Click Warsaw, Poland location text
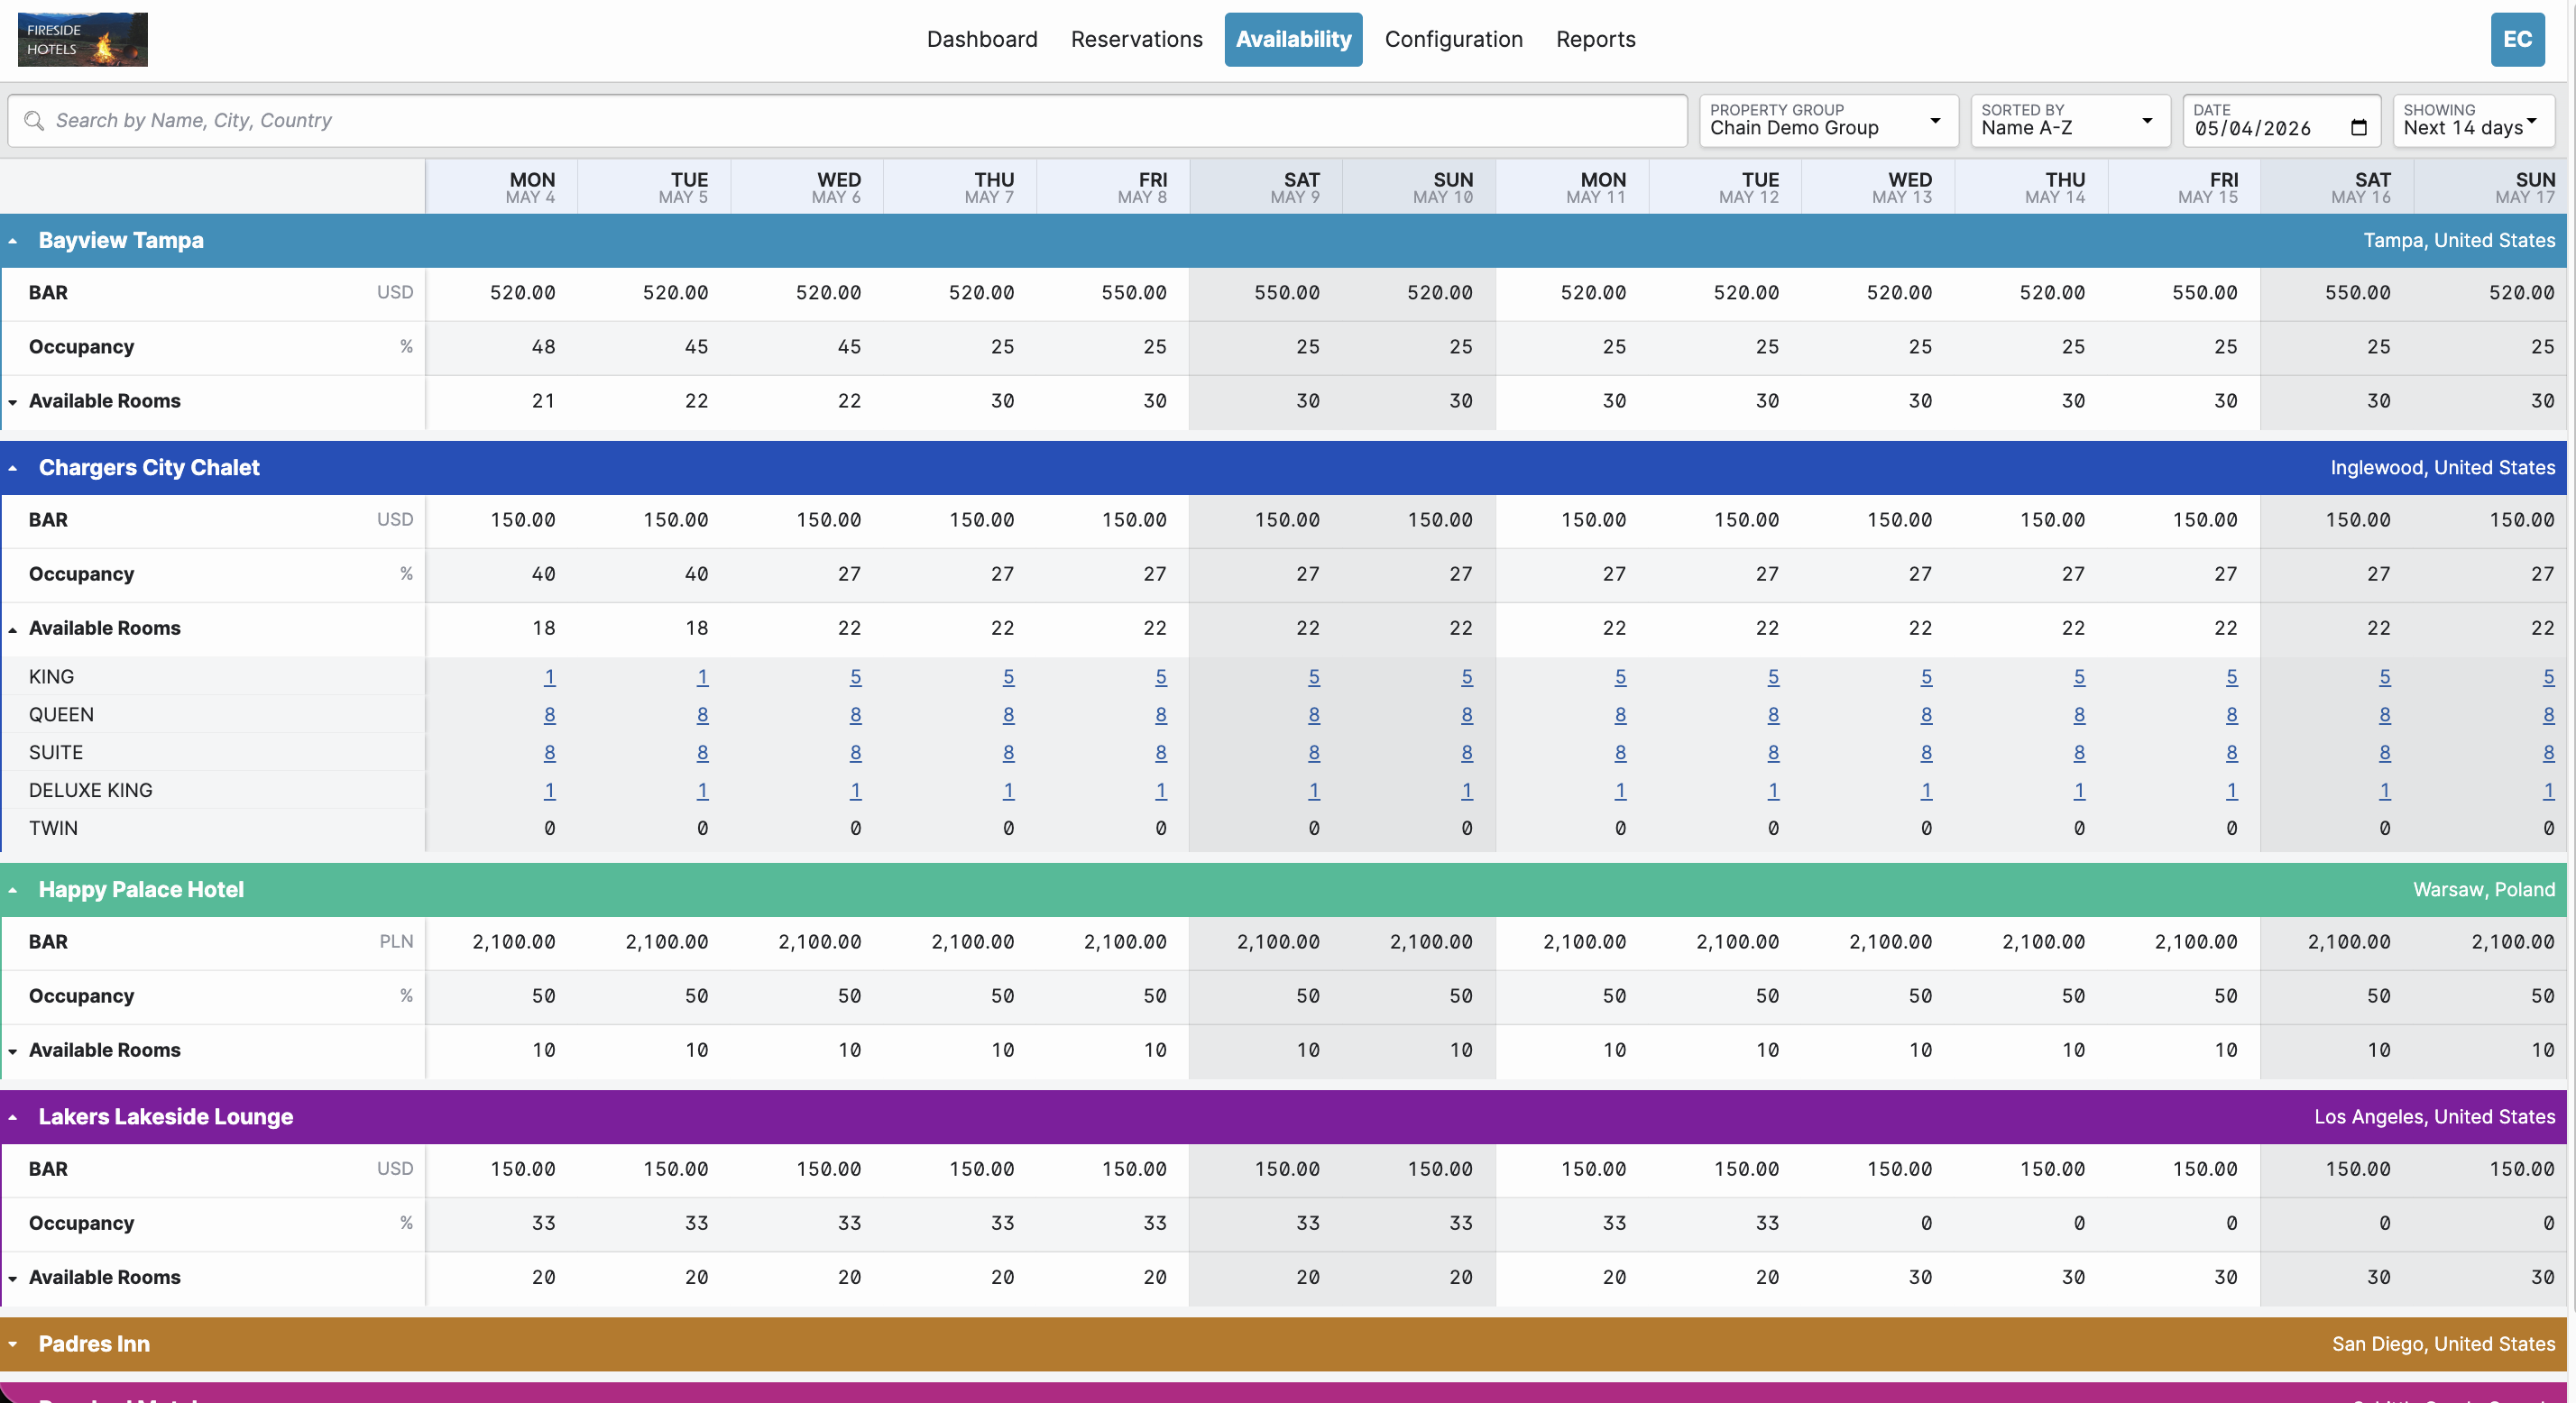This screenshot has width=2576, height=1403. click(2484, 890)
